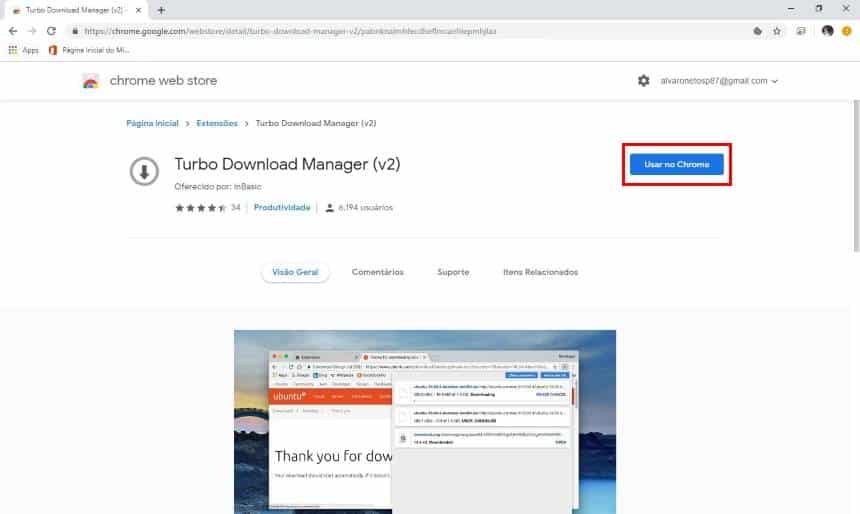The width and height of the screenshot is (860, 514).
Task: Open the 'Suporte' tab
Action: [x=453, y=272]
